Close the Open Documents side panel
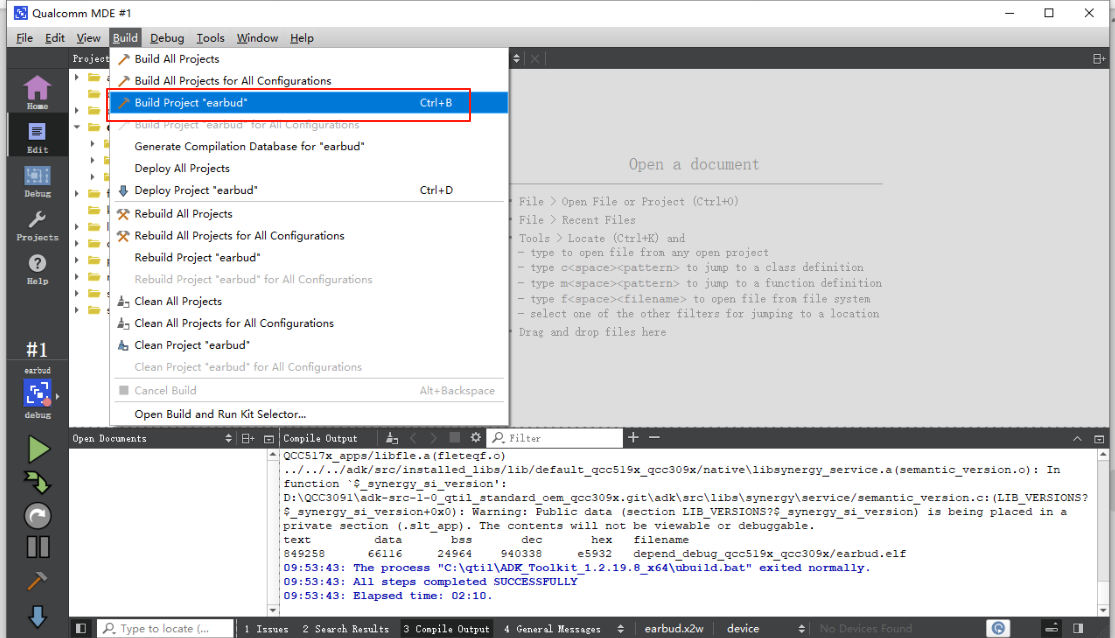 tap(269, 439)
